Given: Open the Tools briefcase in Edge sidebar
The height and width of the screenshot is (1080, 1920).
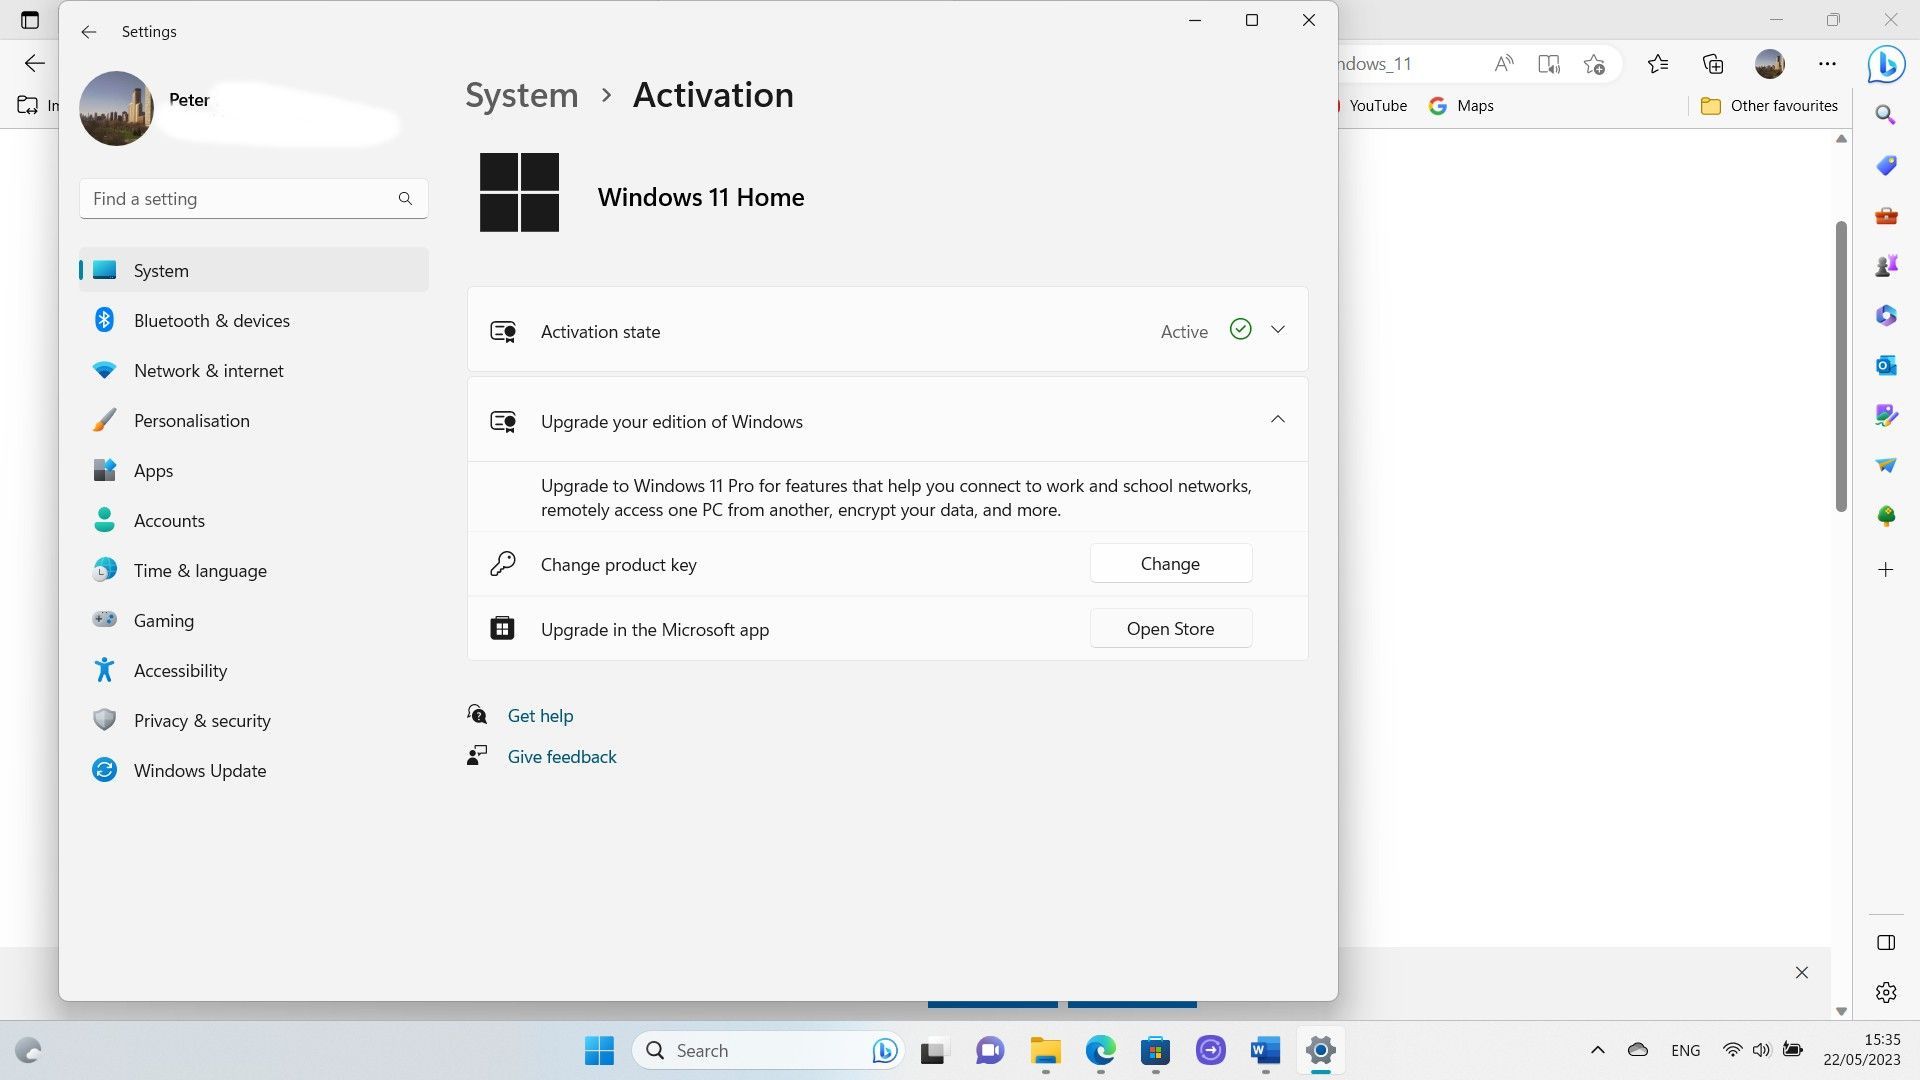Looking at the screenshot, I should tap(1886, 215).
